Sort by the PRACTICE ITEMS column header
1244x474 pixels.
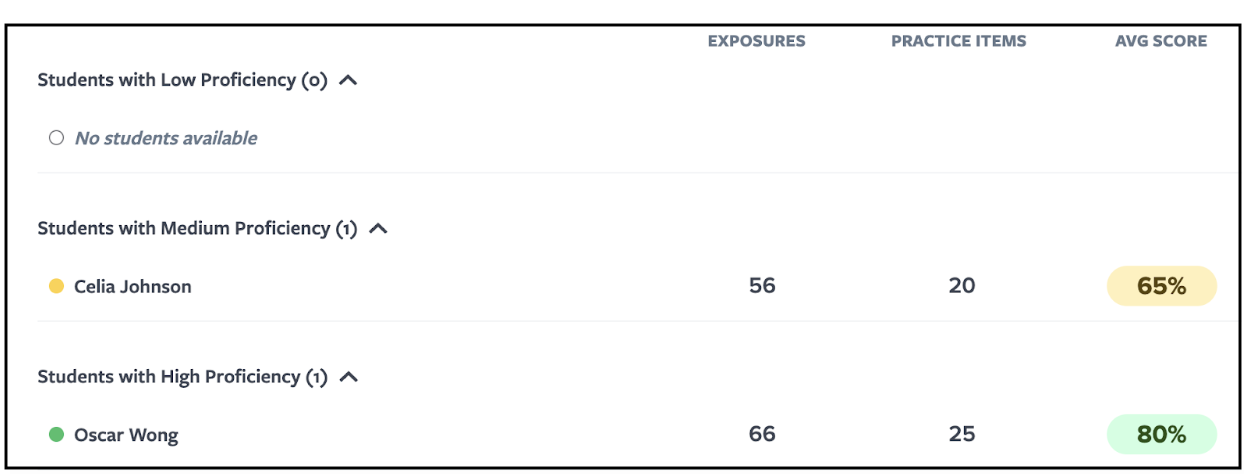[959, 41]
